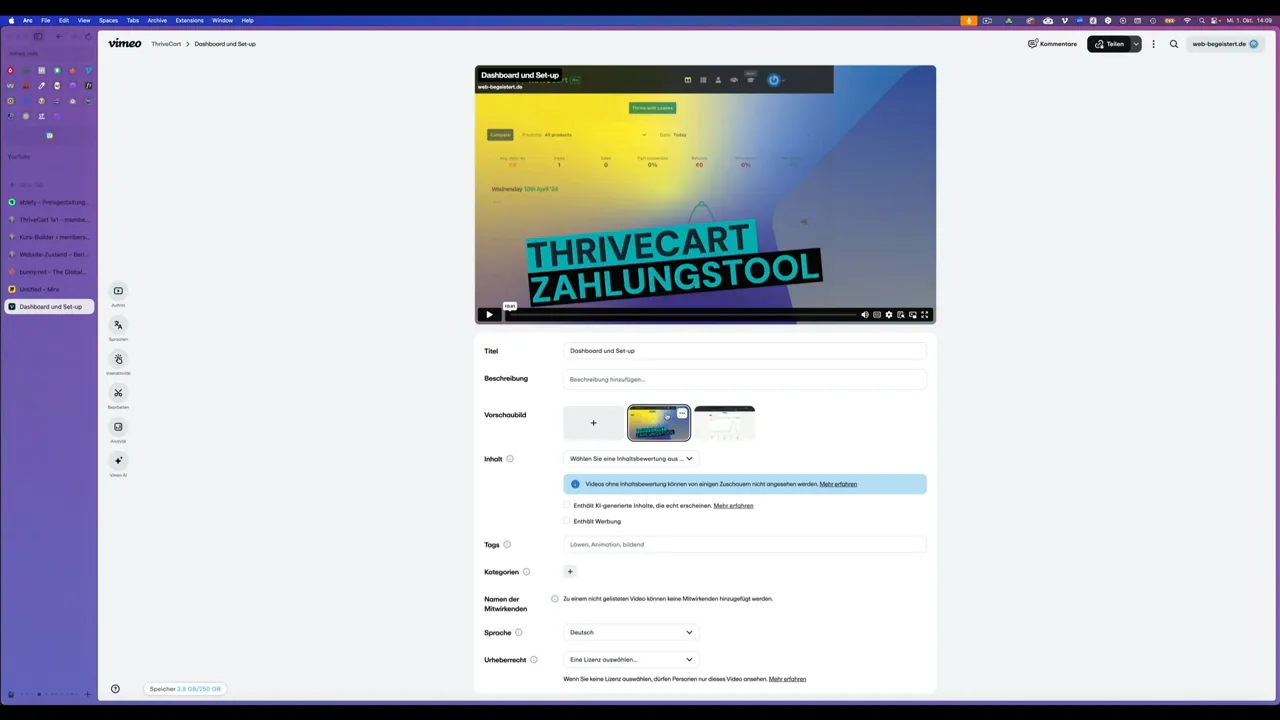The height and width of the screenshot is (720, 1280).
Task: Open the Extensions menu in menu bar
Action: pyautogui.click(x=189, y=20)
